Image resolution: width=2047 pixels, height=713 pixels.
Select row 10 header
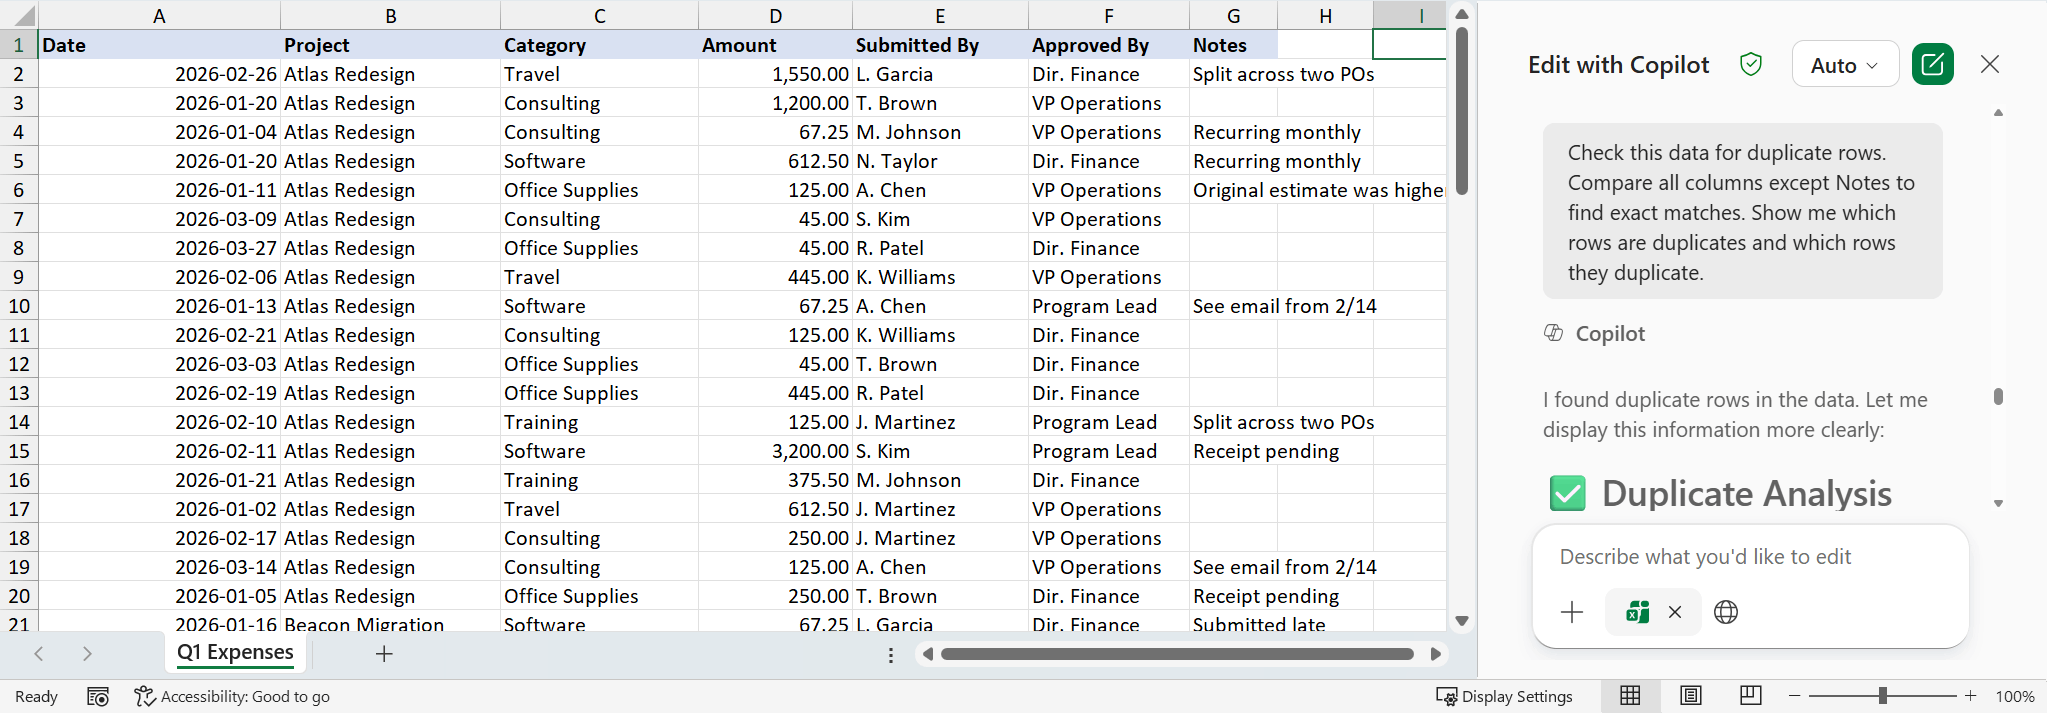coord(19,306)
